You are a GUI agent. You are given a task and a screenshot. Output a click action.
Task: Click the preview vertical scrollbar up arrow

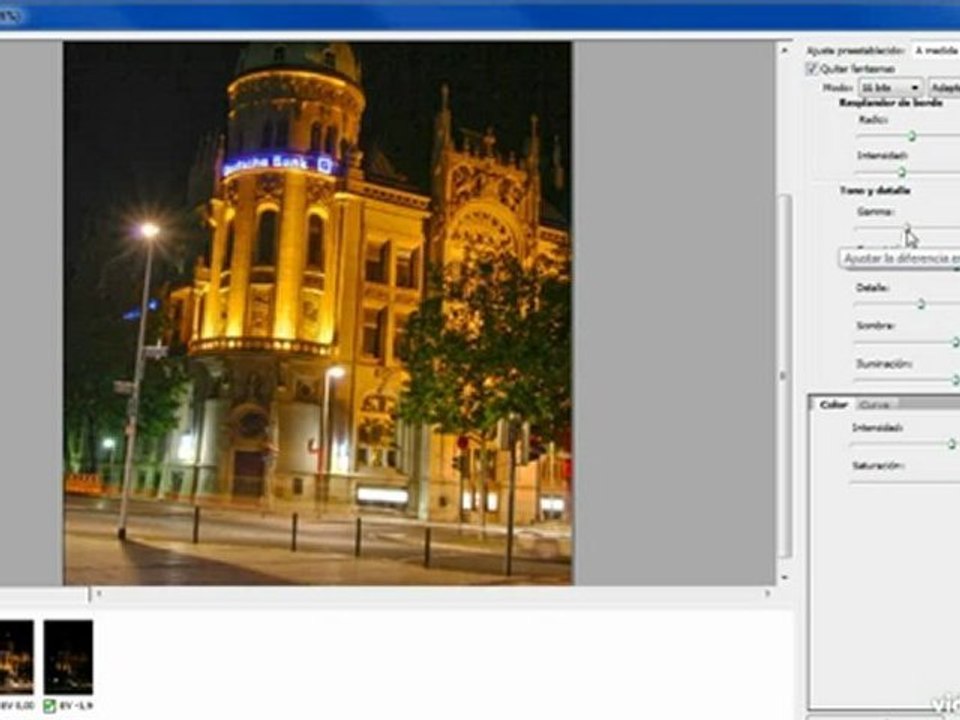pyautogui.click(x=784, y=51)
